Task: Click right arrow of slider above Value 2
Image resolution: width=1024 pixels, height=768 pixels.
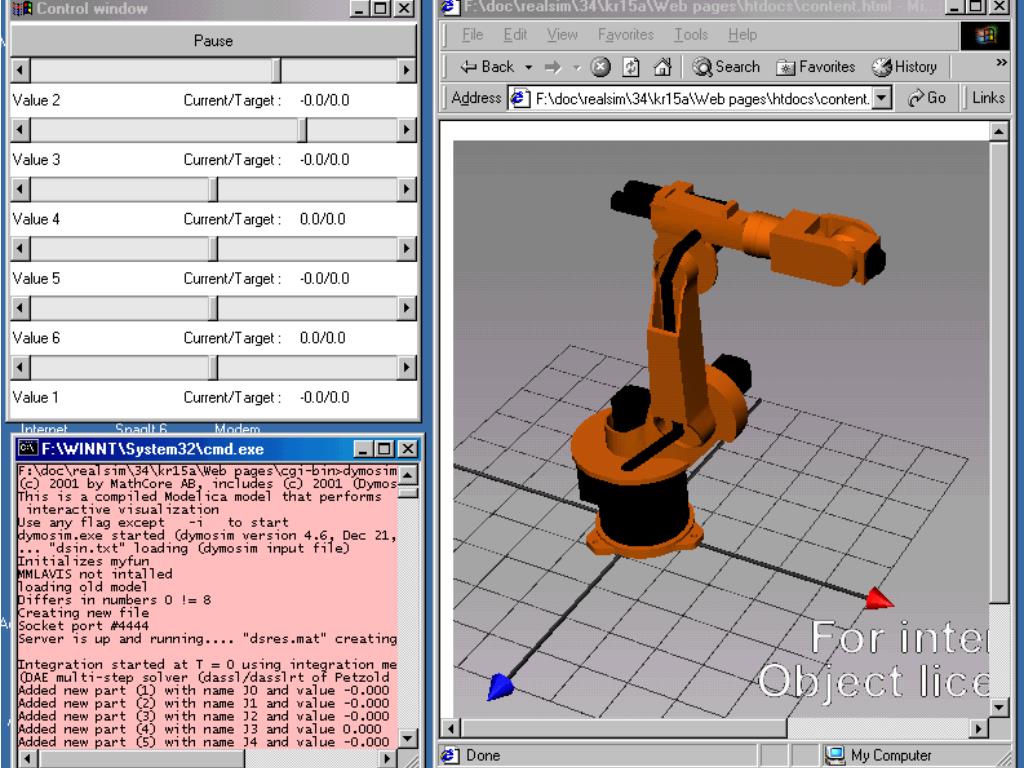Action: pos(406,71)
